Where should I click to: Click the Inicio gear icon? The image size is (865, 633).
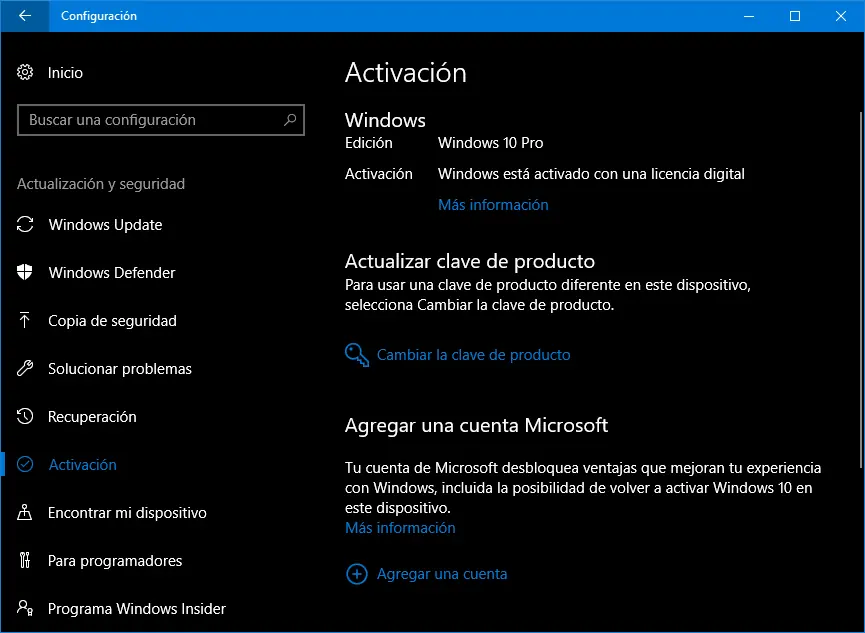(x=25, y=72)
